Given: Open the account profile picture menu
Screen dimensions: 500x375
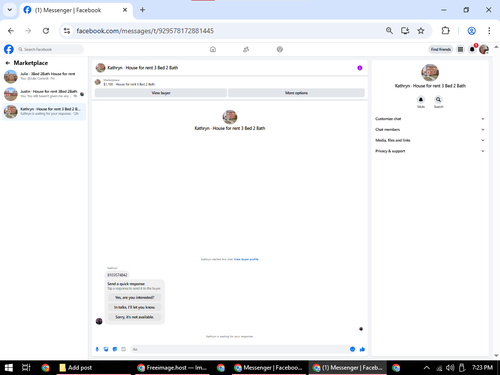Looking at the screenshot, I should coord(484,49).
